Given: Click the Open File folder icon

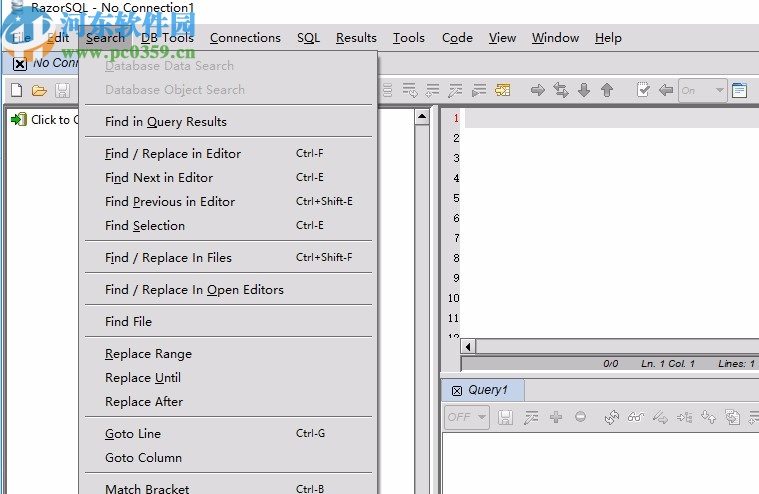Looking at the screenshot, I should [39, 90].
